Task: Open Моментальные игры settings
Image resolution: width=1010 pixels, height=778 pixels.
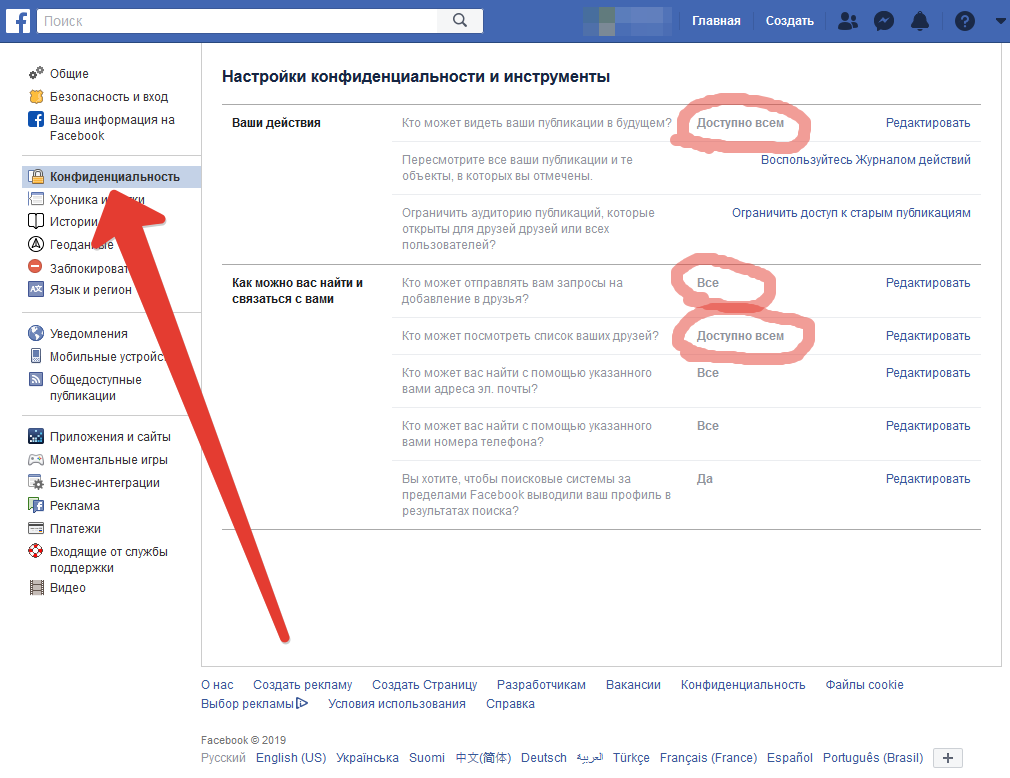Action: [x=109, y=460]
